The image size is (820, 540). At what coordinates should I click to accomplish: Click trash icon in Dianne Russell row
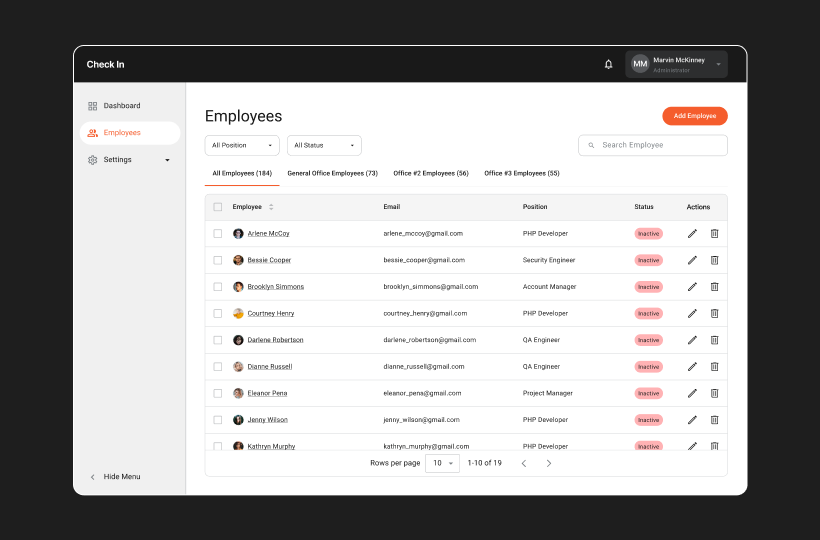(714, 366)
